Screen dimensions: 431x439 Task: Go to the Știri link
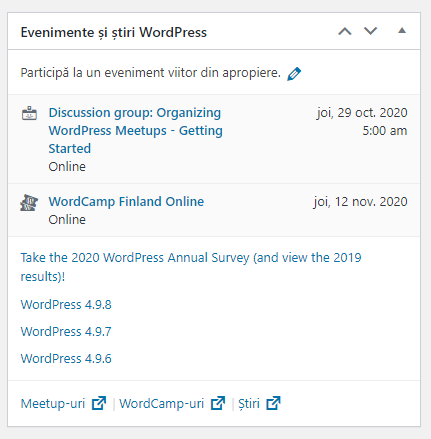pos(249,404)
